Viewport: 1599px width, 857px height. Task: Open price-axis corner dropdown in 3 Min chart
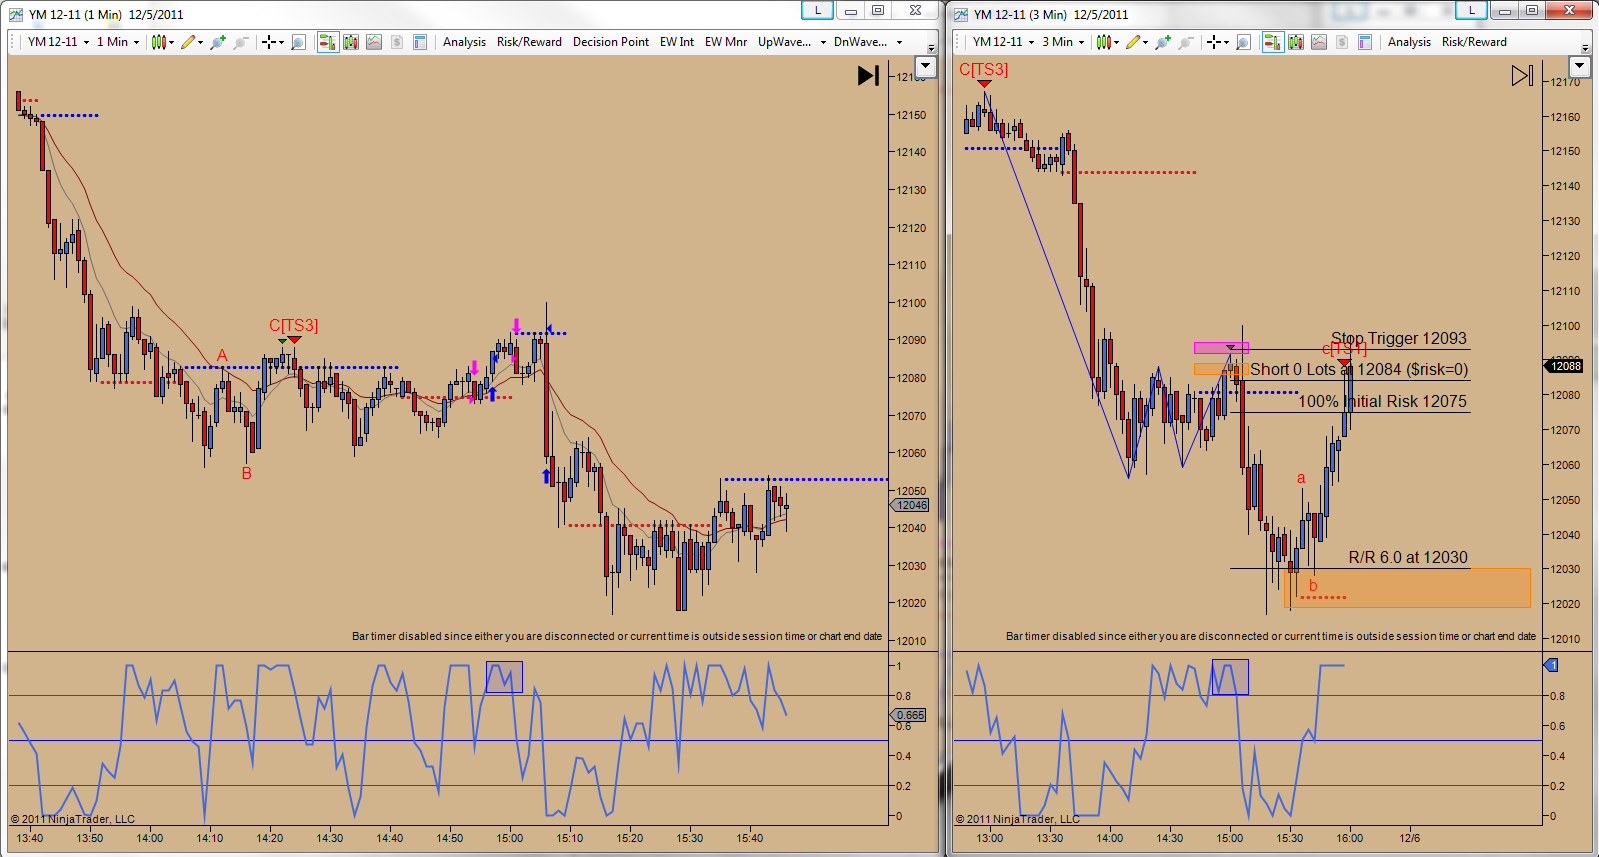[1580, 66]
